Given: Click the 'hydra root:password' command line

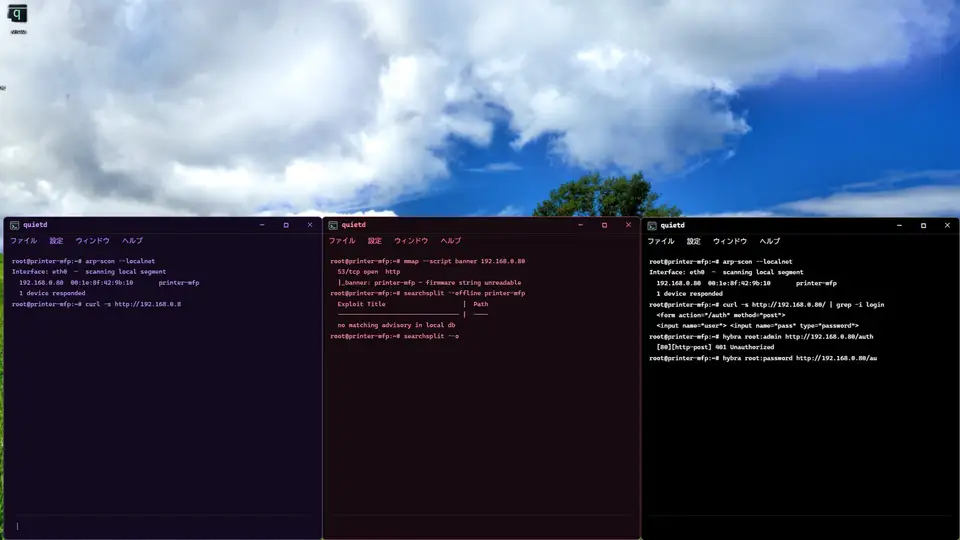Looking at the screenshot, I should point(763,358).
